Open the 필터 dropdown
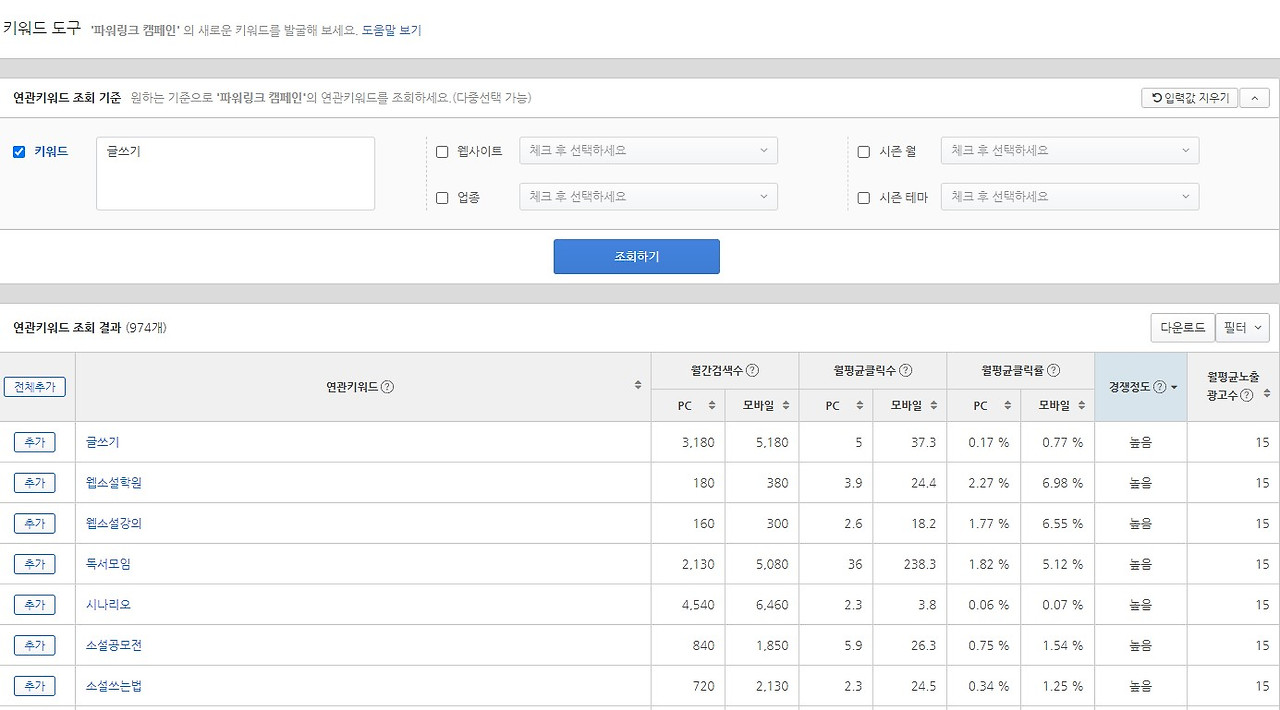This screenshot has height=710, width=1280. coord(1243,328)
